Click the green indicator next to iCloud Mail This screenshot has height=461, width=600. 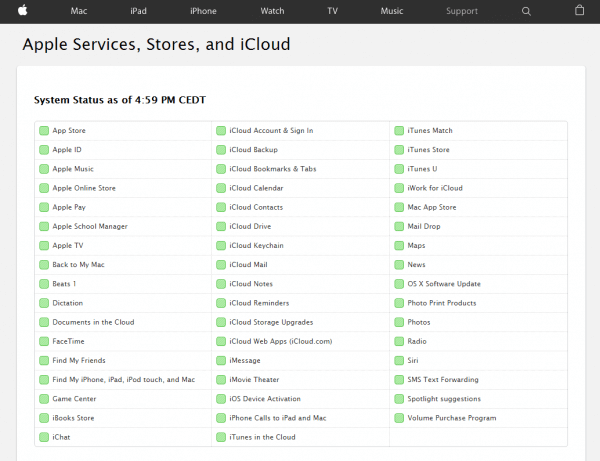tap(221, 265)
